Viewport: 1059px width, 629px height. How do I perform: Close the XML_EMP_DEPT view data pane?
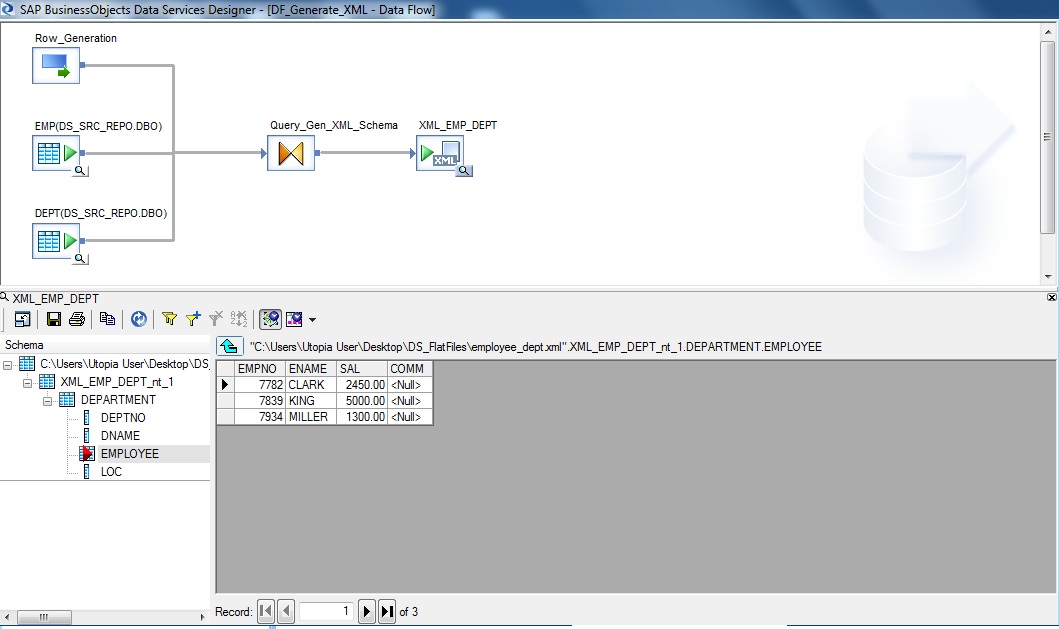pos(1052,297)
